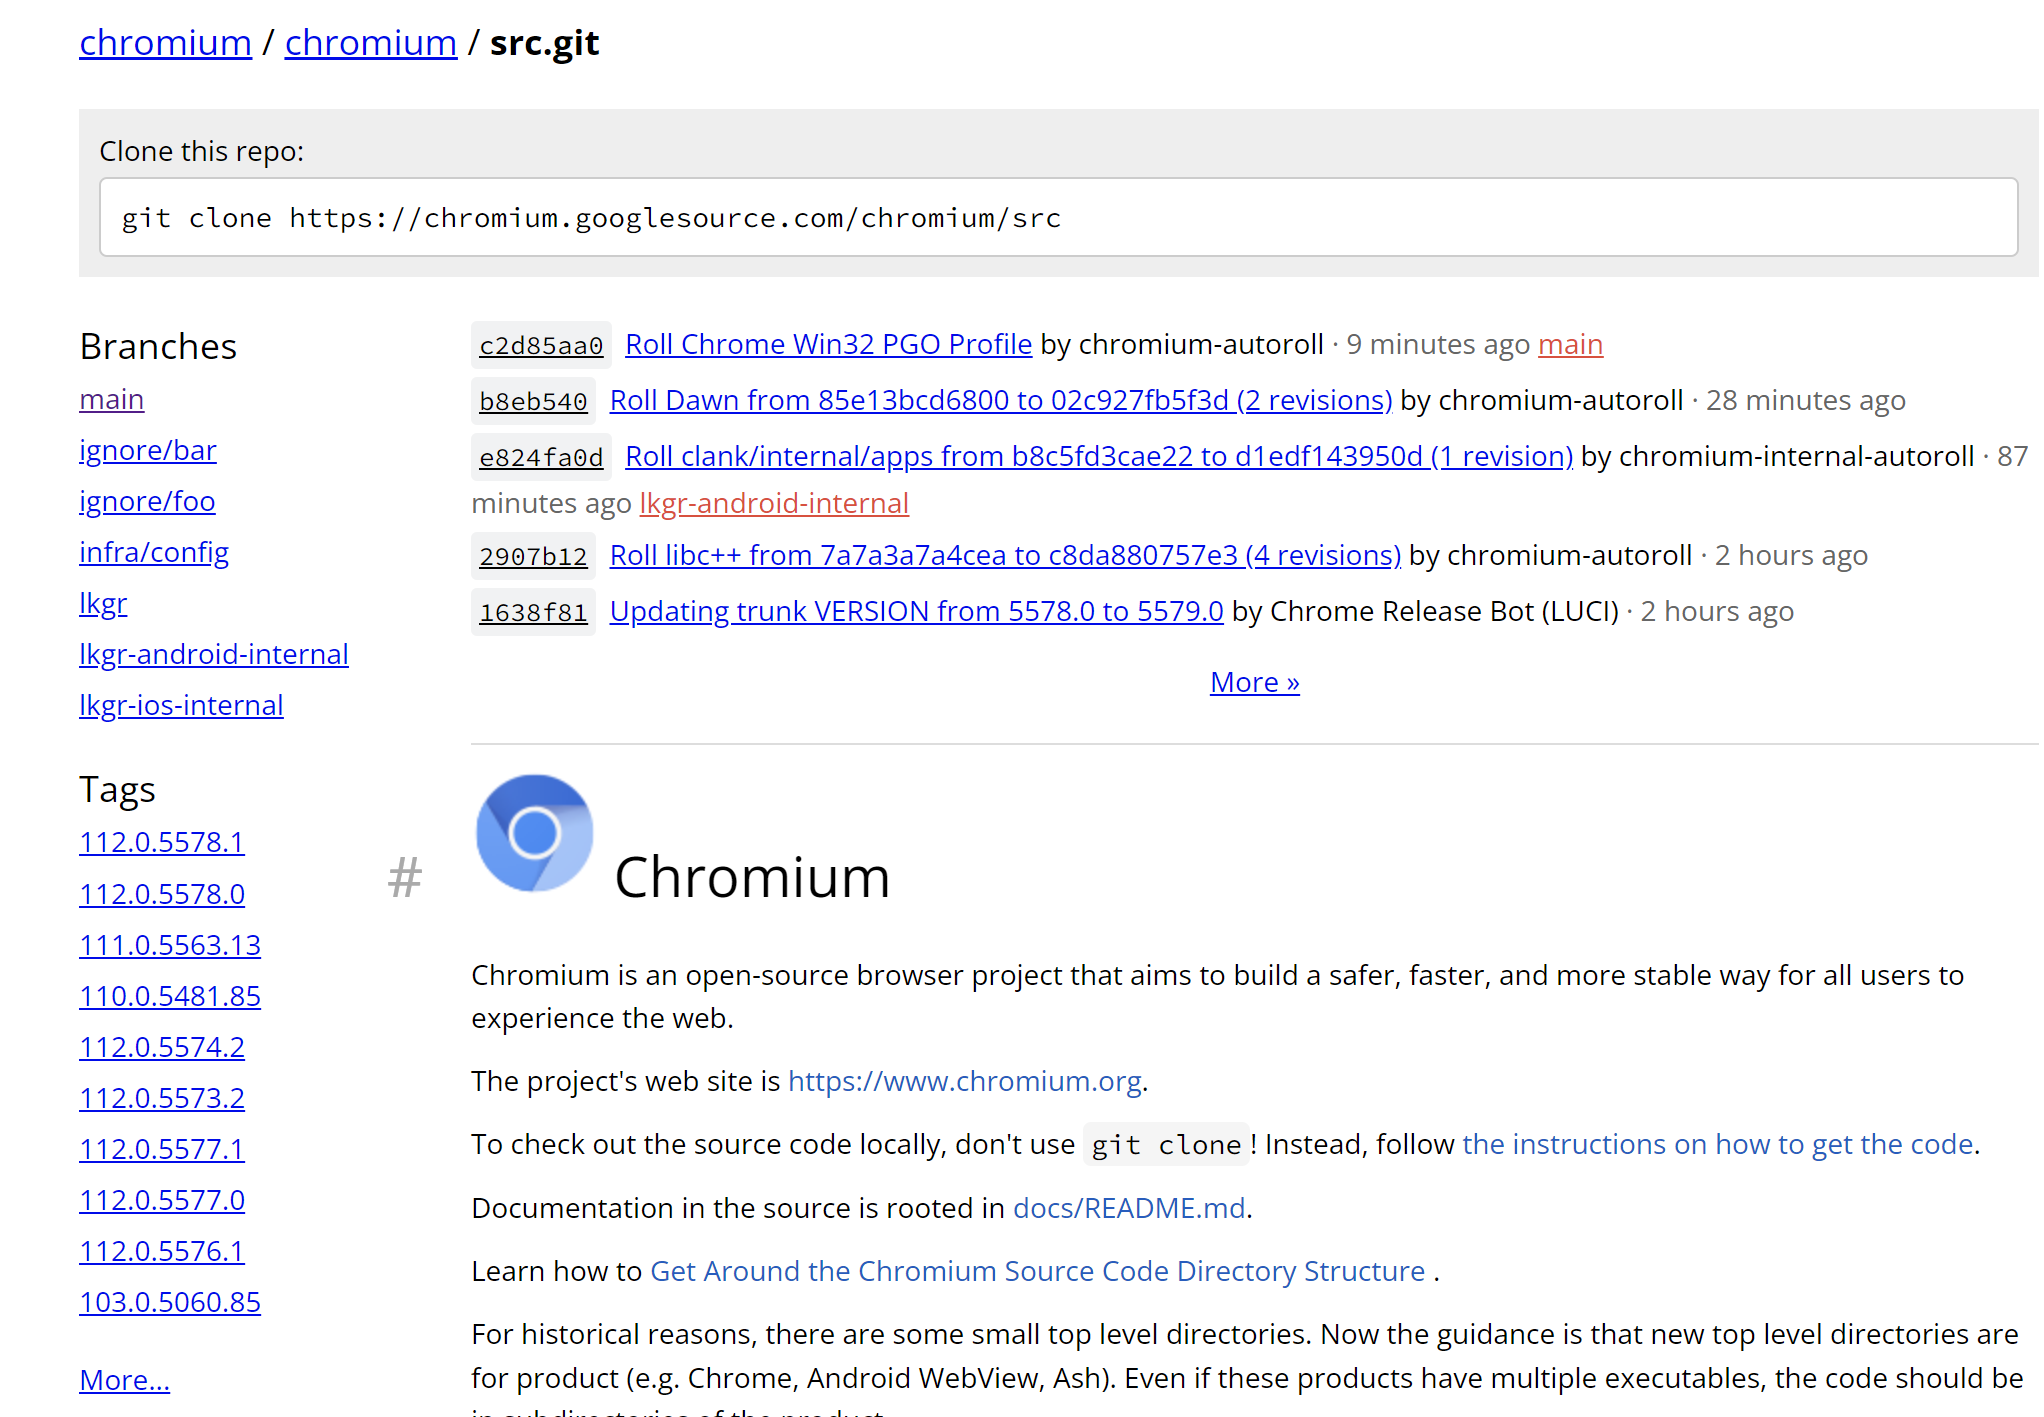Open tag 103.0.5060.85
2044x1417 pixels.
169,1302
